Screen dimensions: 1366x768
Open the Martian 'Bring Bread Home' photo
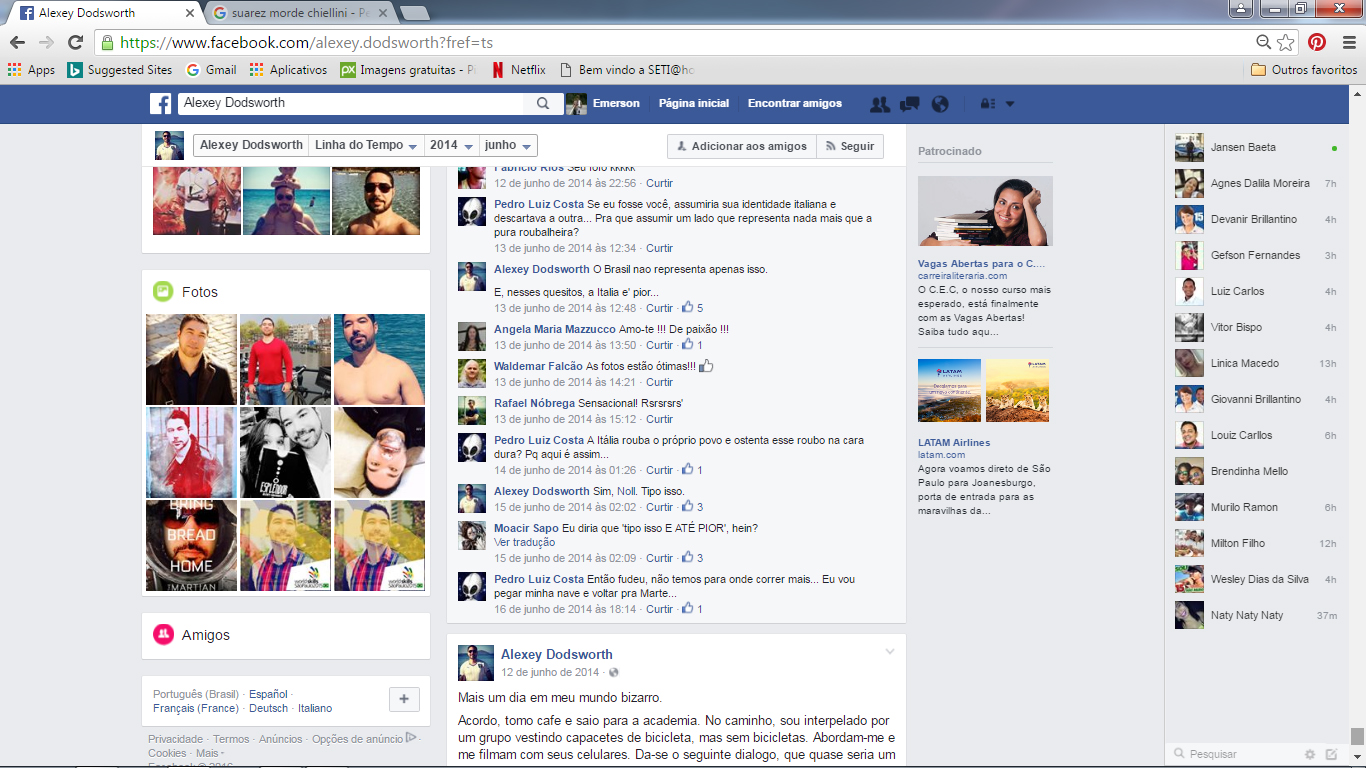191,545
